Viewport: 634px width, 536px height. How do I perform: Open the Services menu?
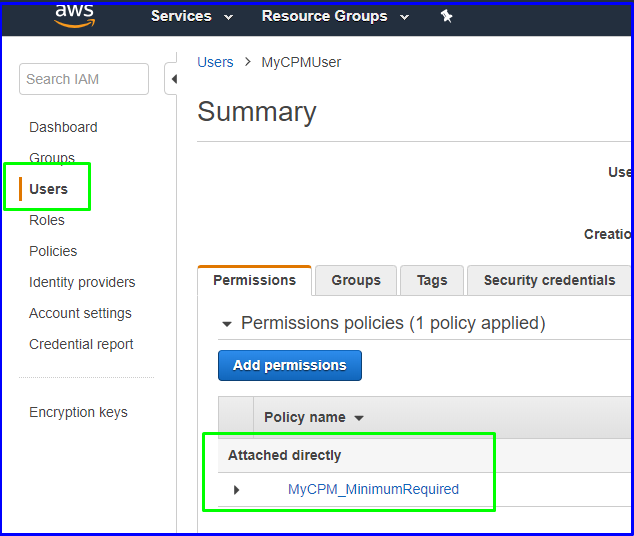point(192,16)
